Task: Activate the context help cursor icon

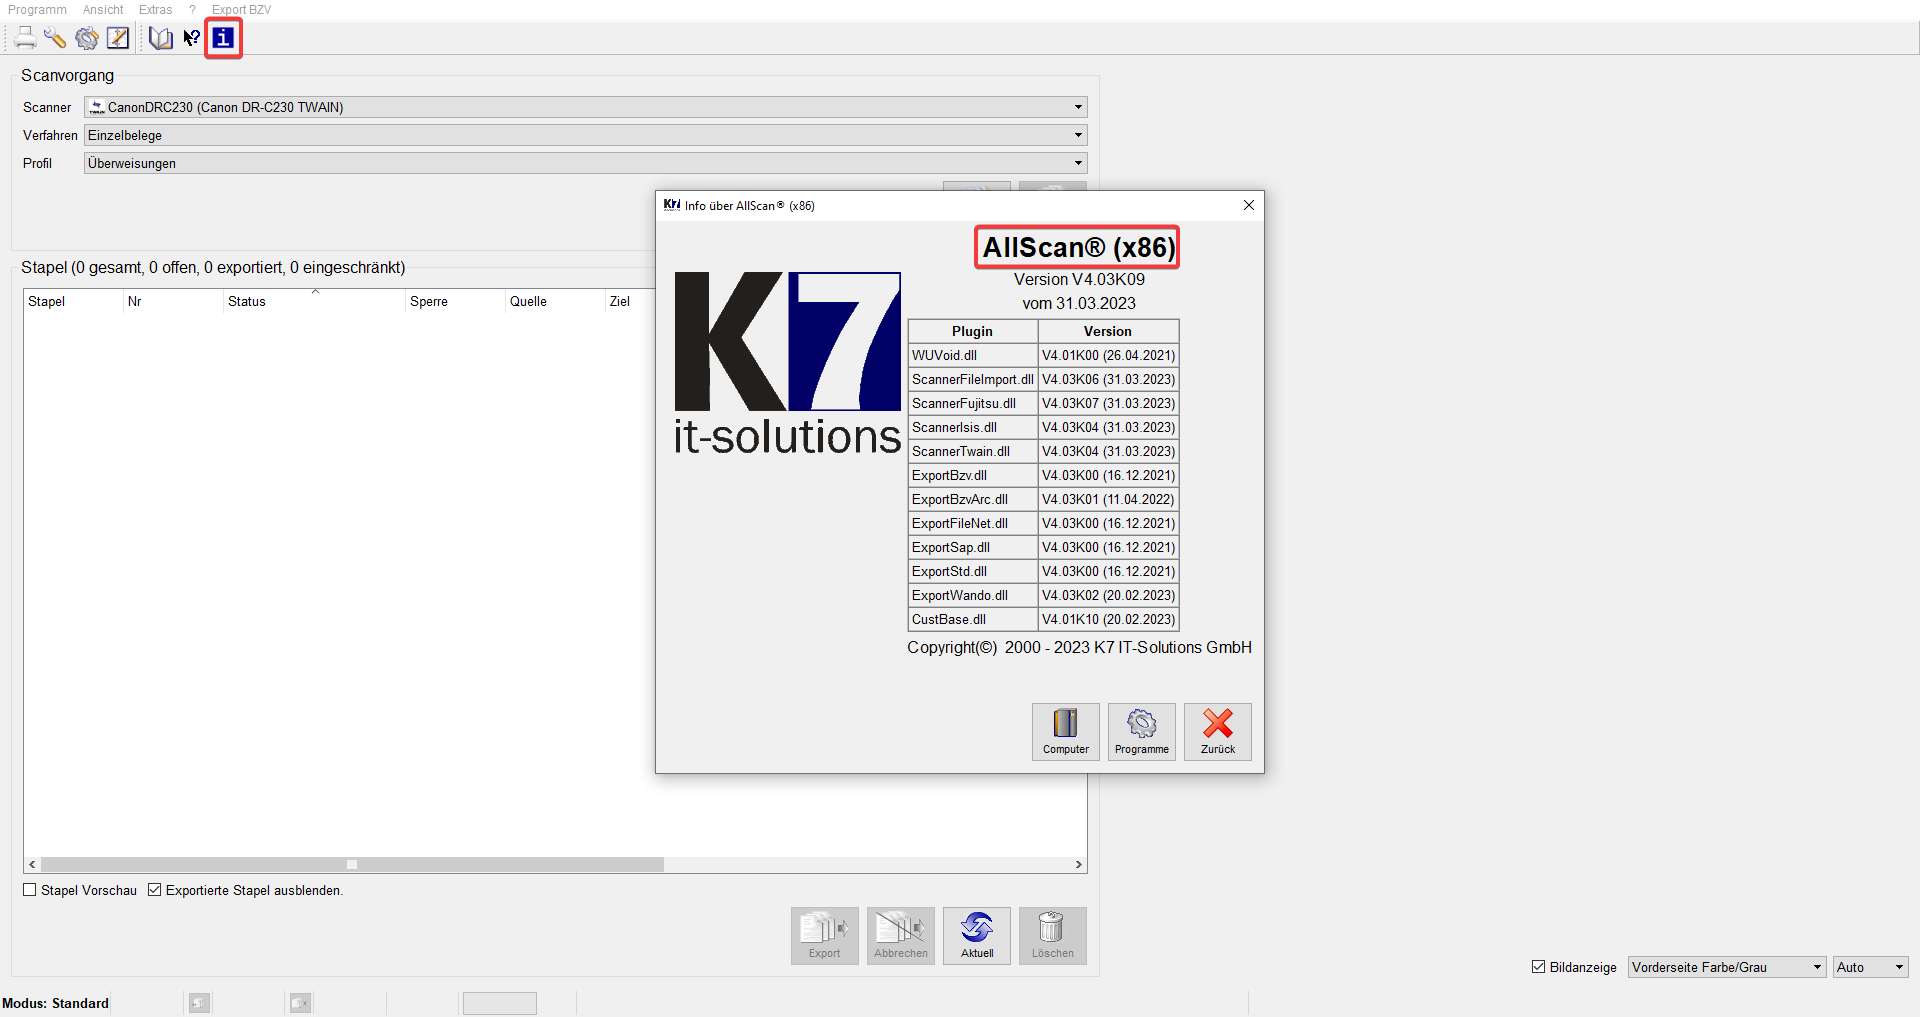Action: 191,38
